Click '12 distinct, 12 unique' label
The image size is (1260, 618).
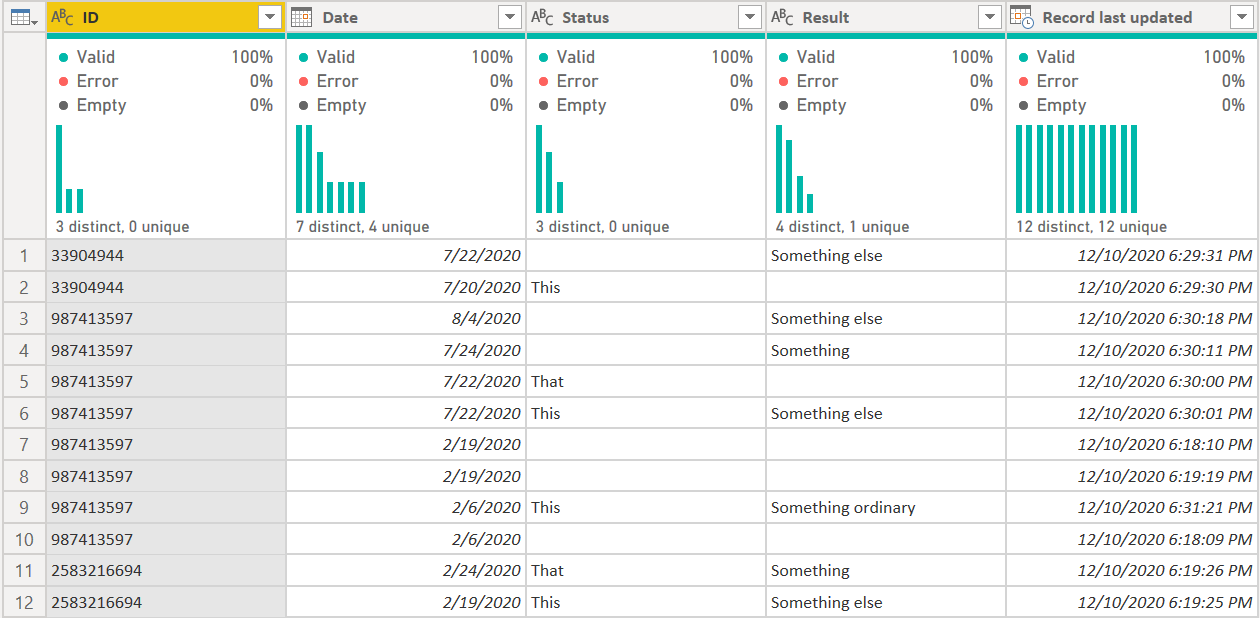pyautogui.click(x=1091, y=227)
